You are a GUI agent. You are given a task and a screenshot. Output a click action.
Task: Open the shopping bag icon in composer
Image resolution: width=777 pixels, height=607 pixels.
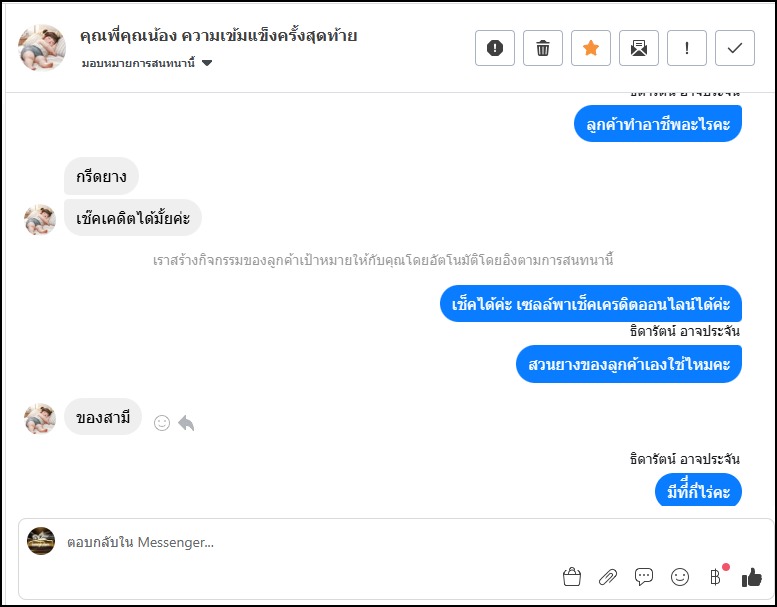tap(572, 577)
